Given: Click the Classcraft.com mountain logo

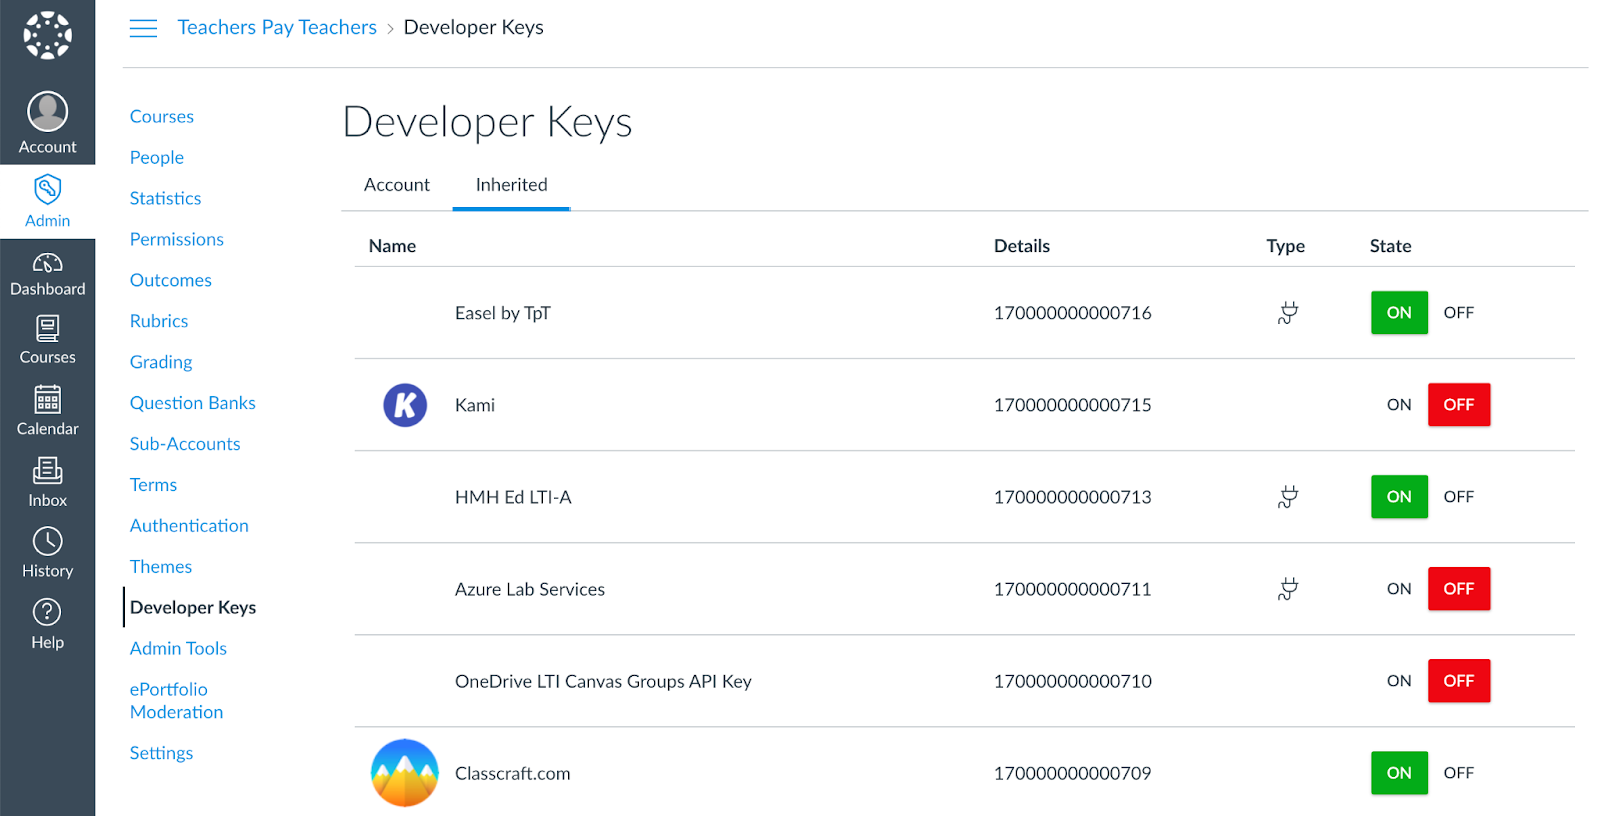Looking at the screenshot, I should click(405, 773).
